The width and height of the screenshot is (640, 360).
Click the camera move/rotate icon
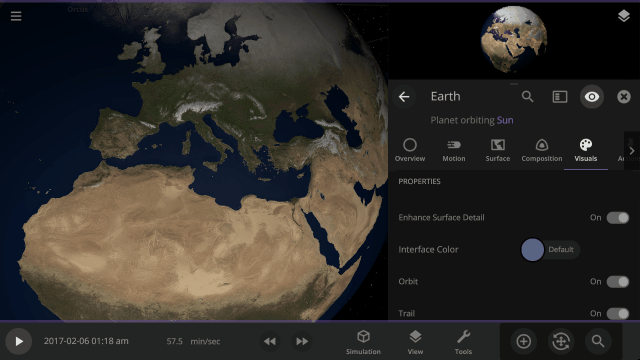click(561, 341)
